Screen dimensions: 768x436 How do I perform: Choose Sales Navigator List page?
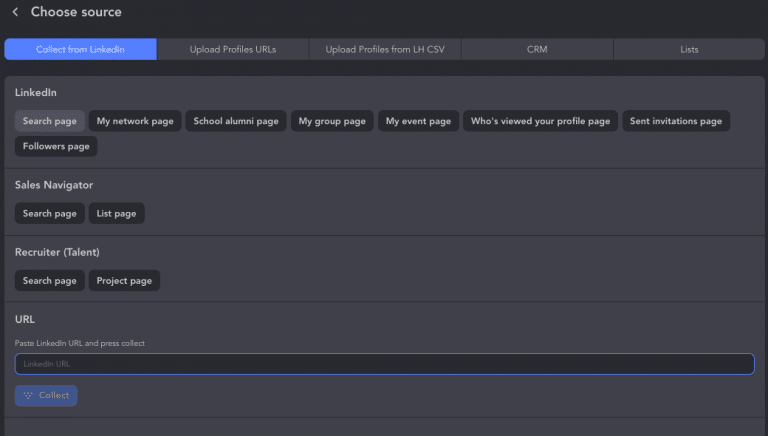pyautogui.click(x=116, y=213)
